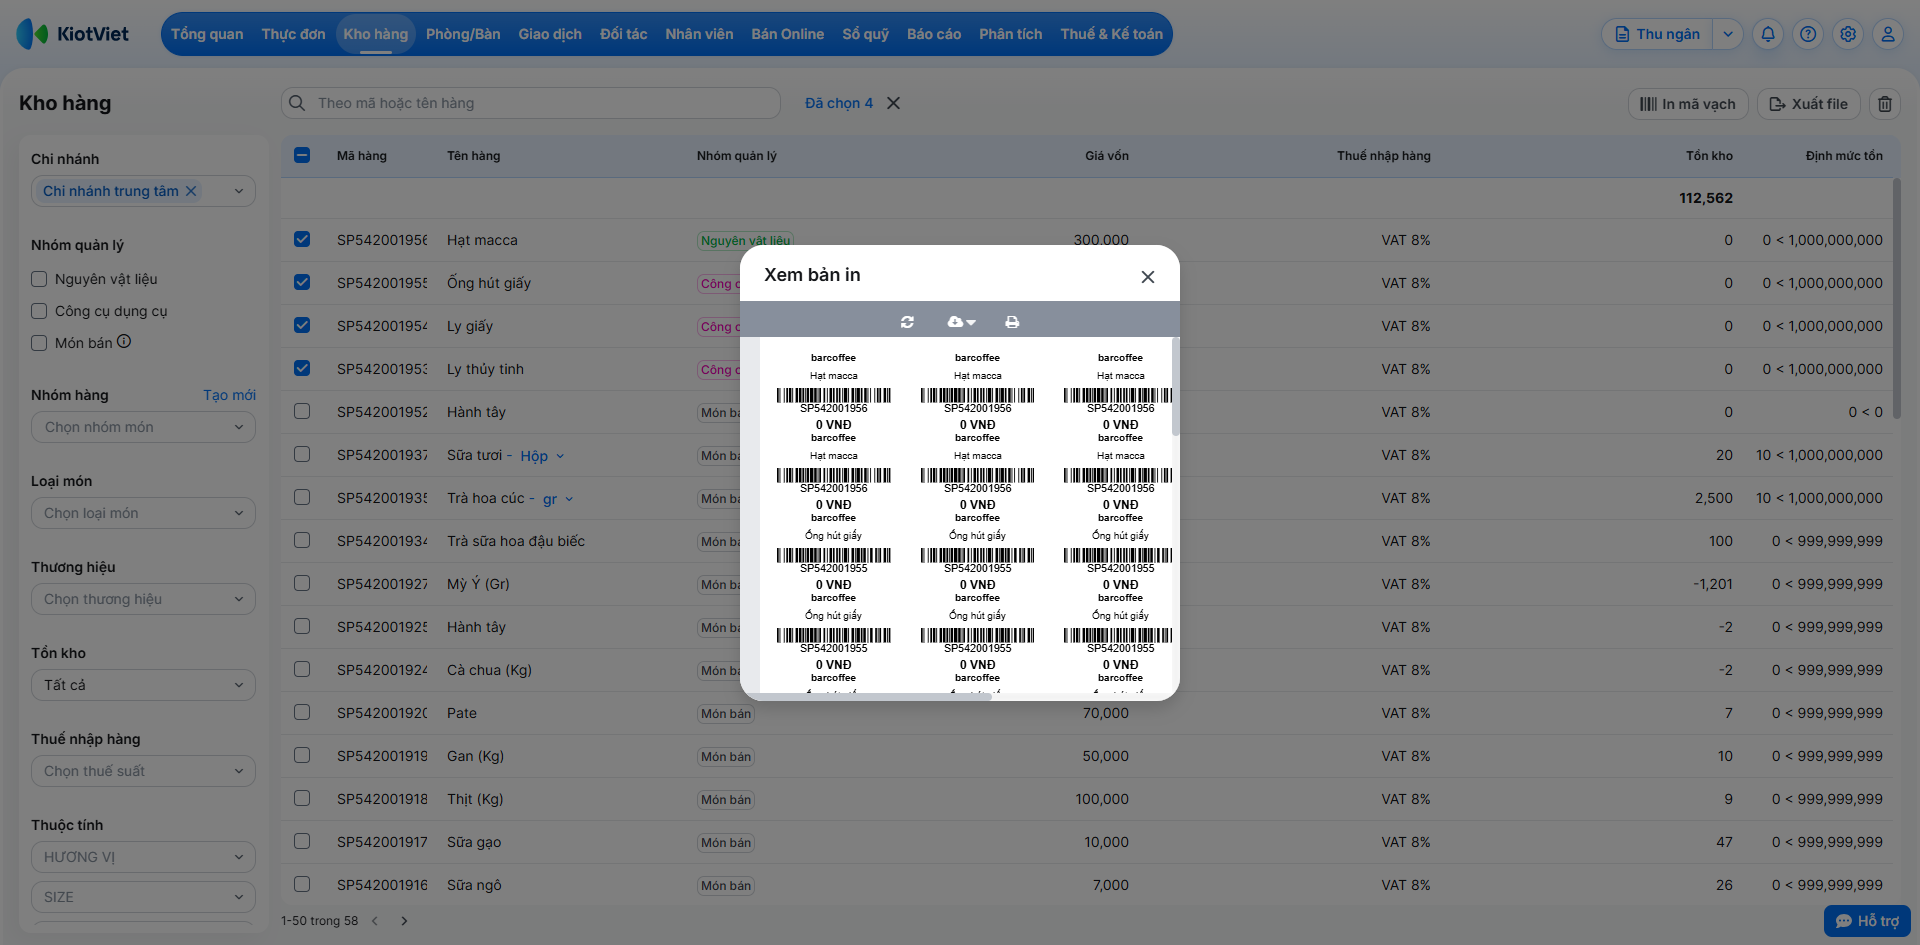Open the Phòng/Bàn menu

[463, 34]
